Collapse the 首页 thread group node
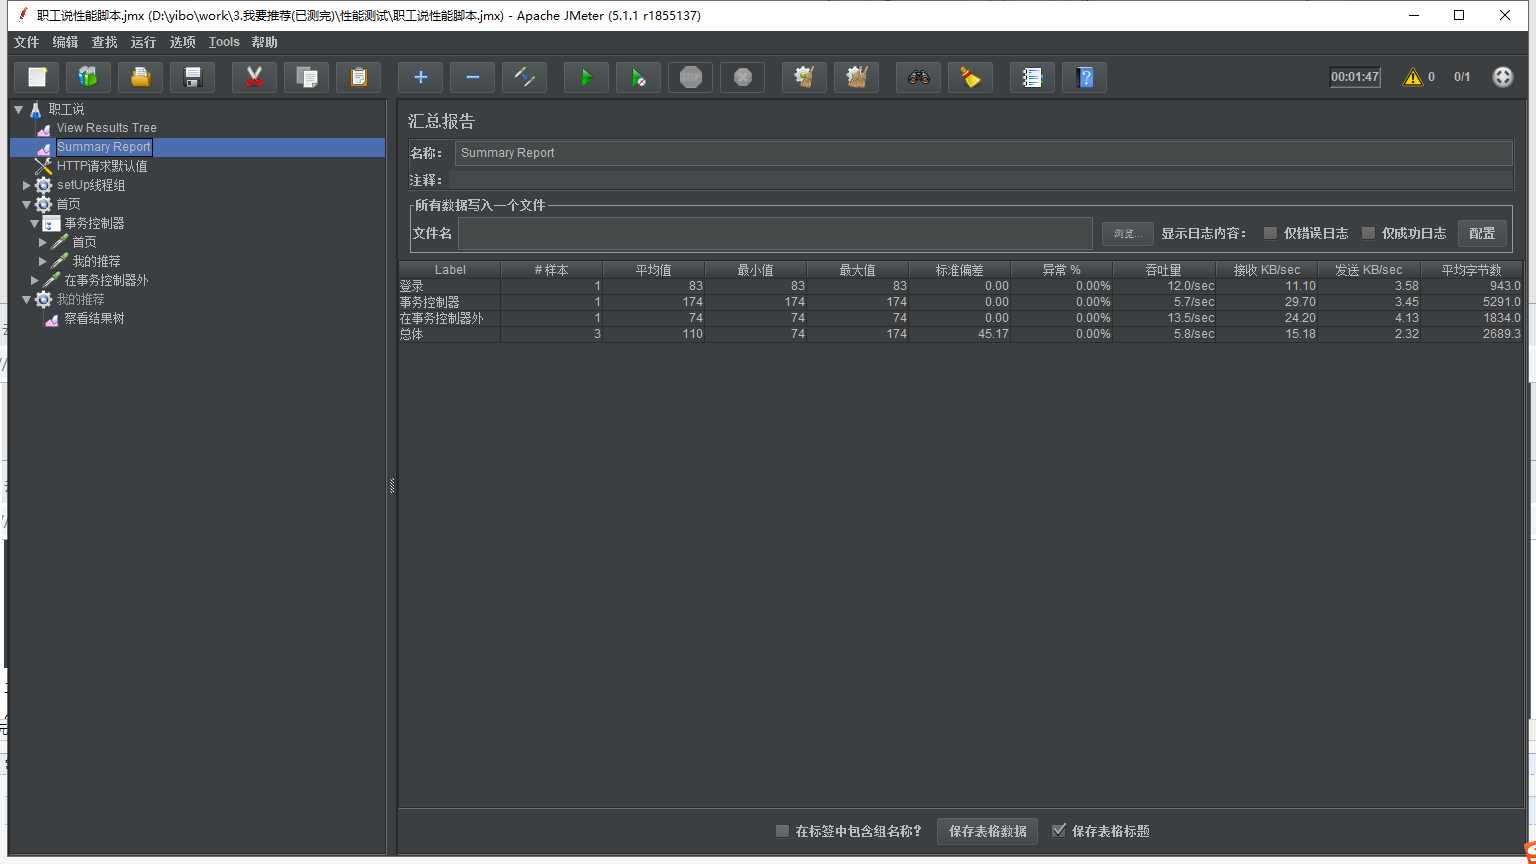 click(x=27, y=204)
